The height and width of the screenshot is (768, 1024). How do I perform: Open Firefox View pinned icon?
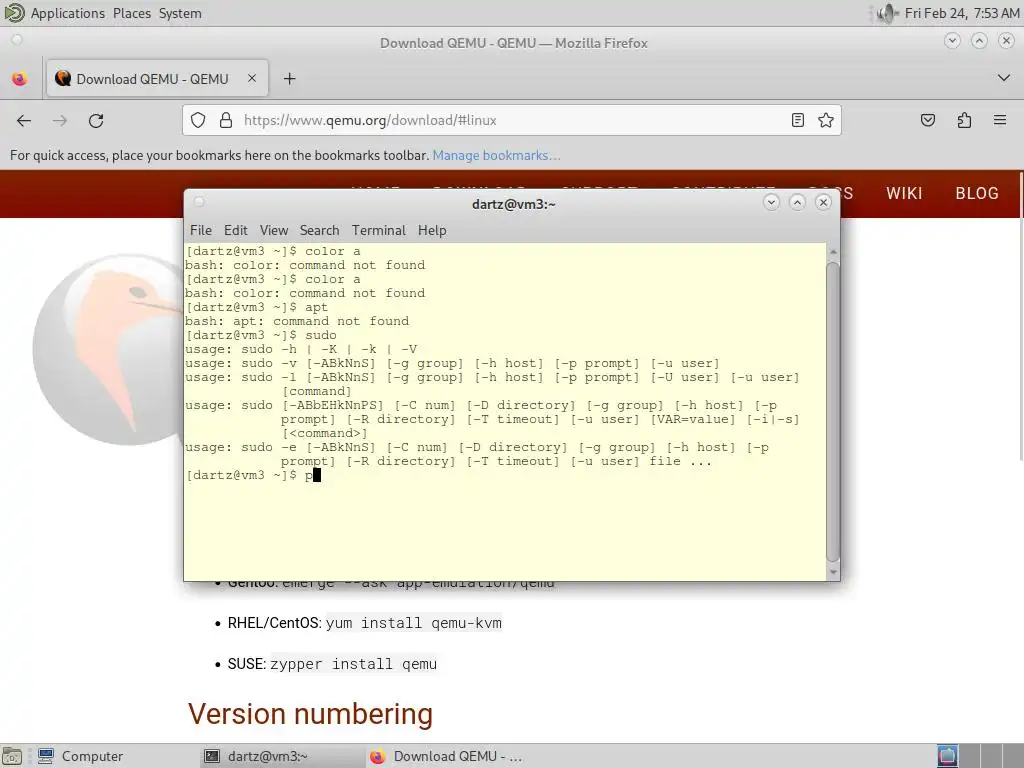(20, 79)
